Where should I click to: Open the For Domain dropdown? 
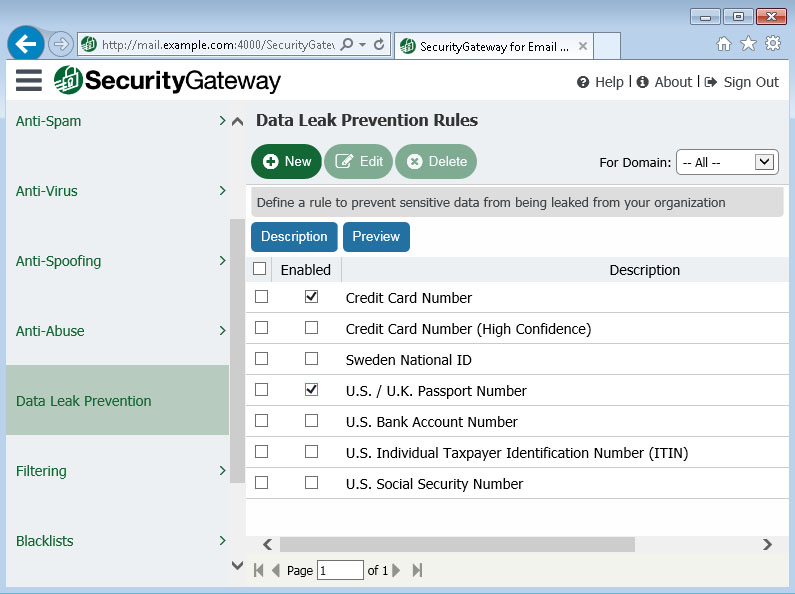[x=726, y=162]
